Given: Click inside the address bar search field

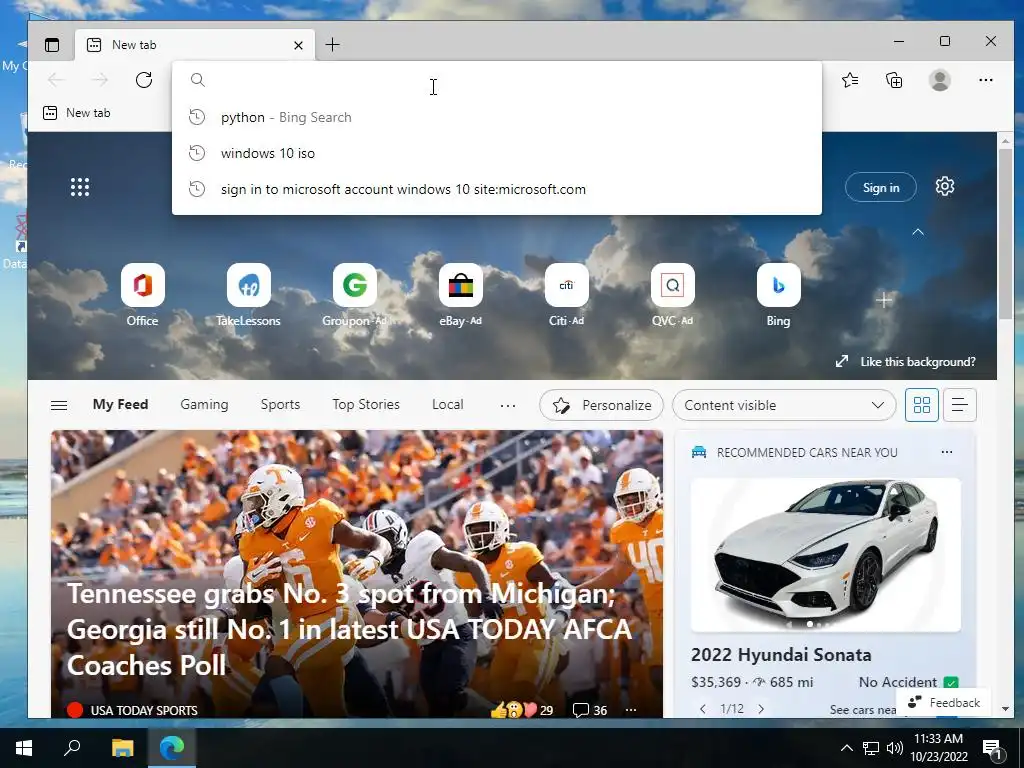Looking at the screenshot, I should pyautogui.click(x=496, y=80).
